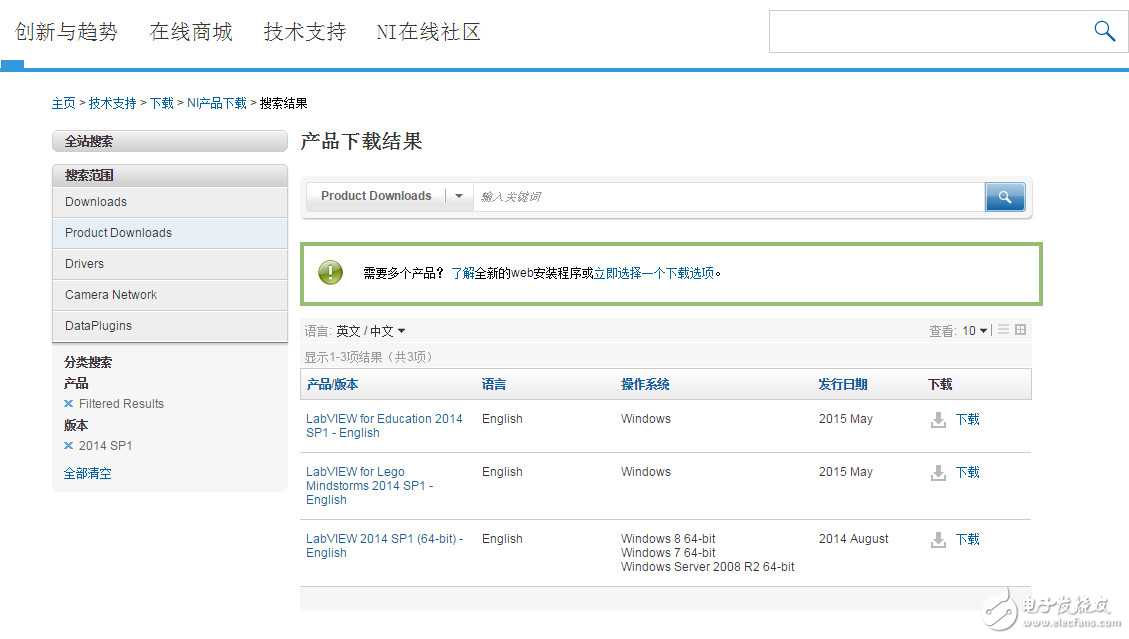Open LabVIEW for Lego Mindstorms 2014 SP1 link

369,486
